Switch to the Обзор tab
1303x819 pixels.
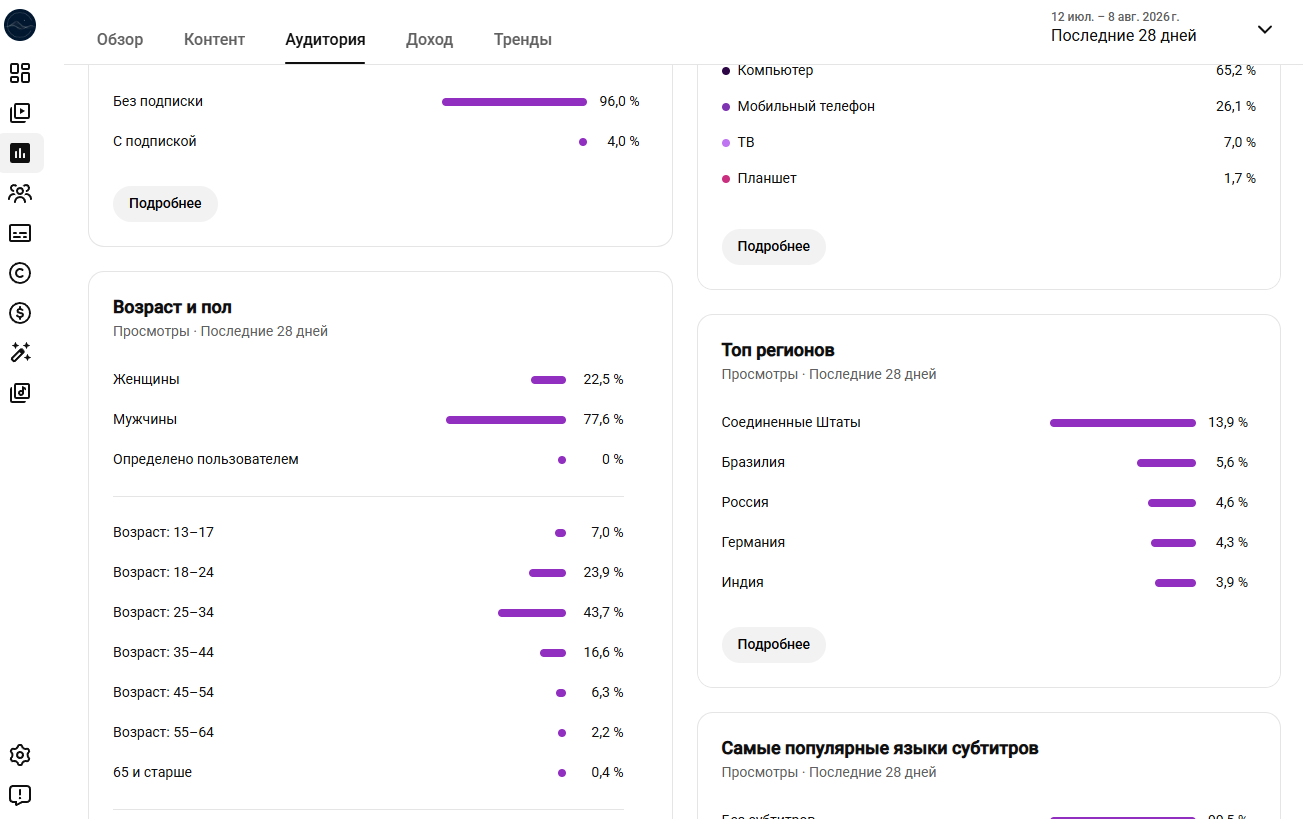coord(120,40)
